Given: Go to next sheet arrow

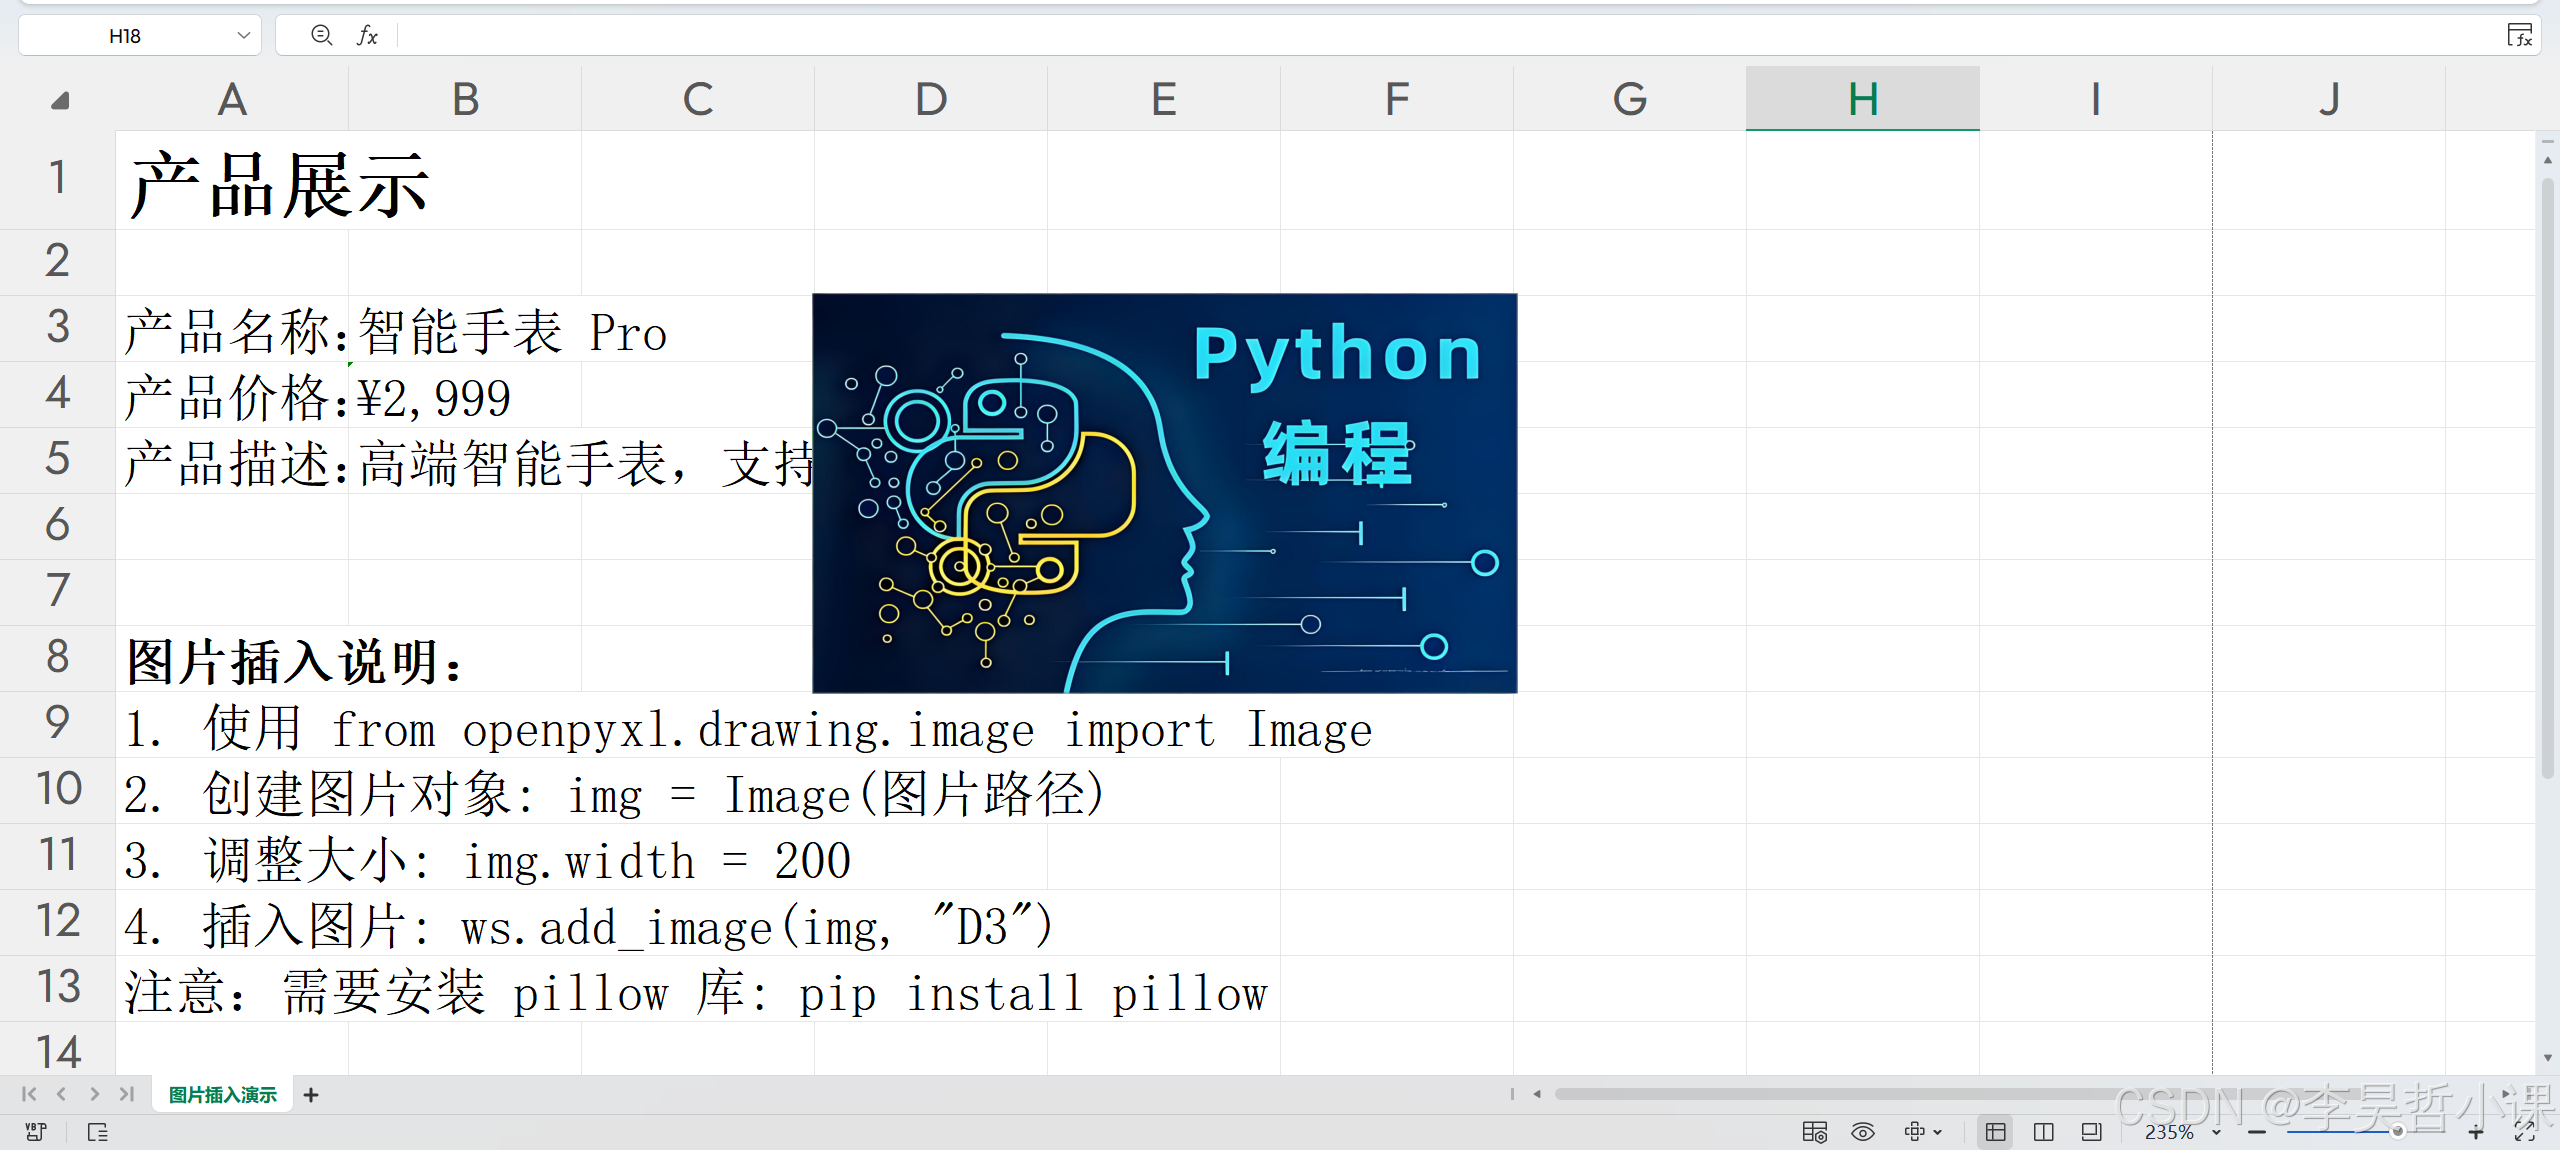Looking at the screenshot, I should [94, 1094].
